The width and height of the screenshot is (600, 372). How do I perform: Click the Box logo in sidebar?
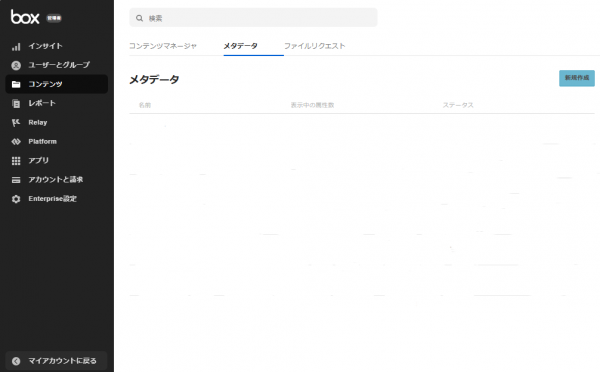click(x=25, y=17)
